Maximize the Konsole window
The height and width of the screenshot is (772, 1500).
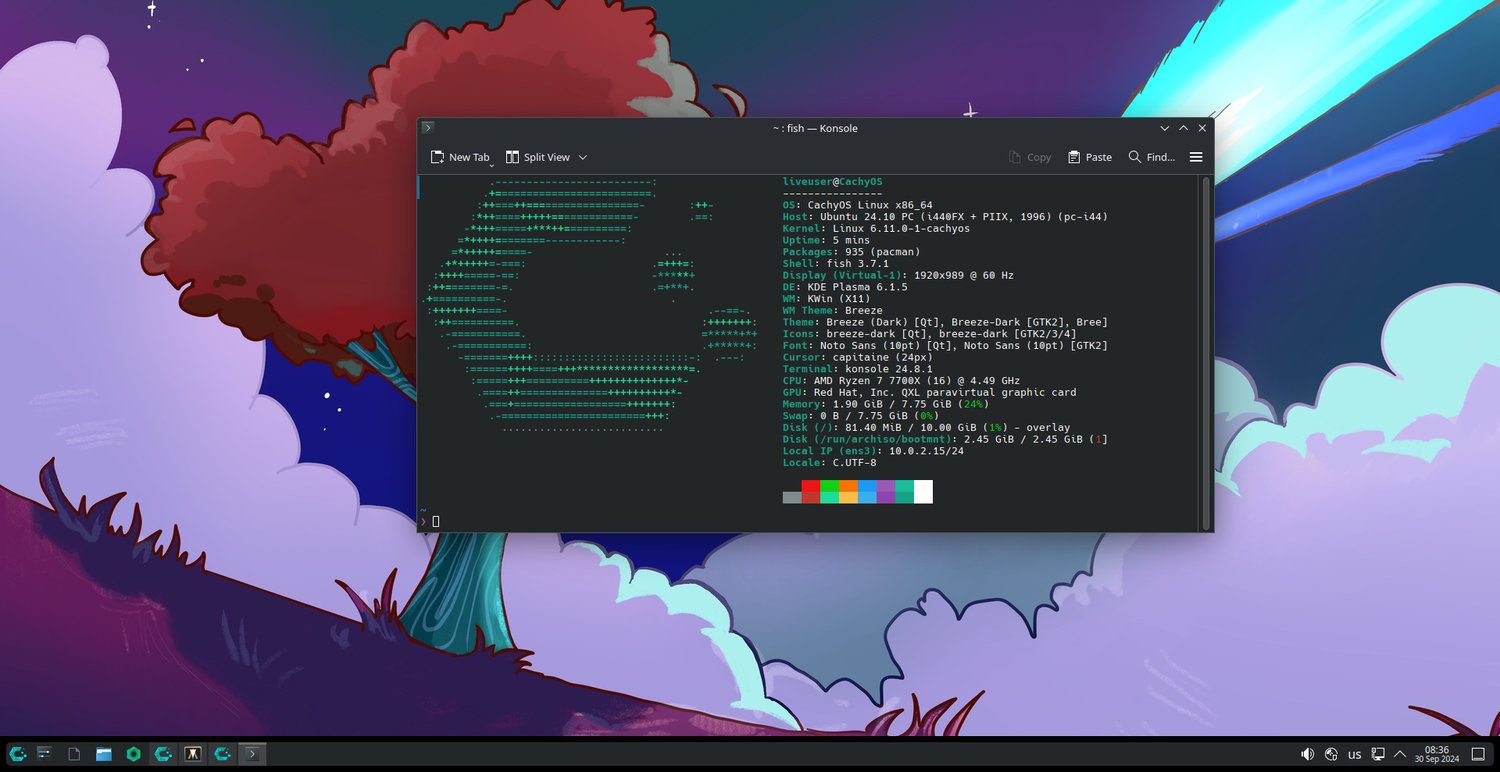[x=1184, y=128]
